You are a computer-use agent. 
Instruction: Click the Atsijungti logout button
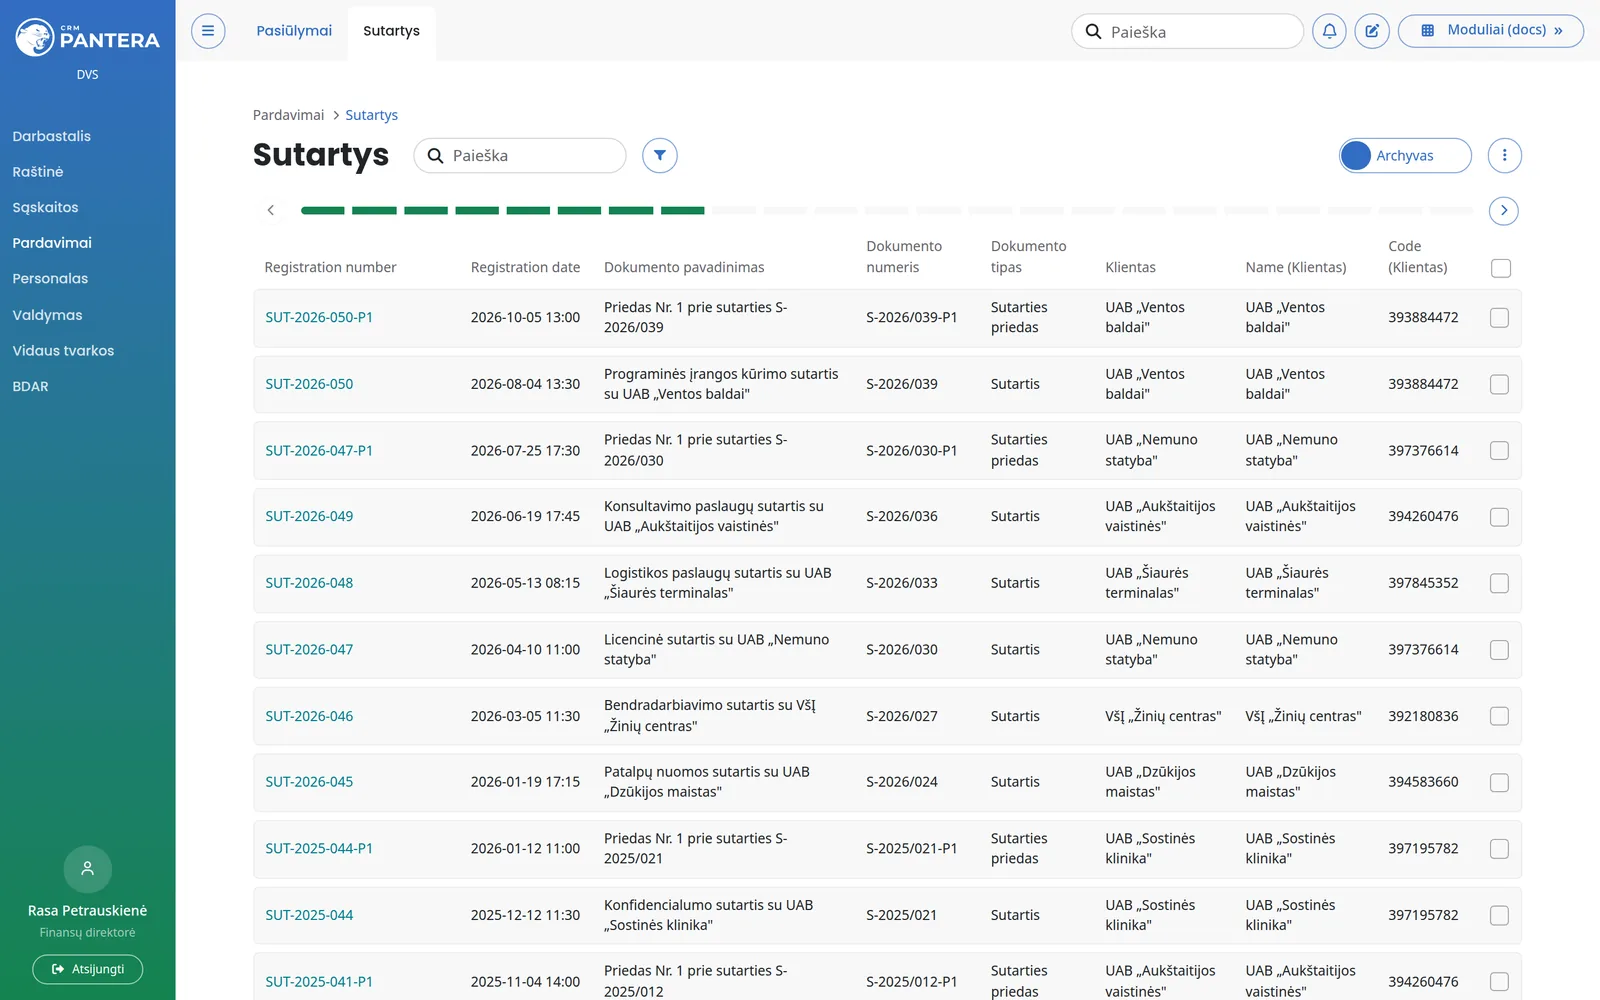pyautogui.click(x=88, y=969)
